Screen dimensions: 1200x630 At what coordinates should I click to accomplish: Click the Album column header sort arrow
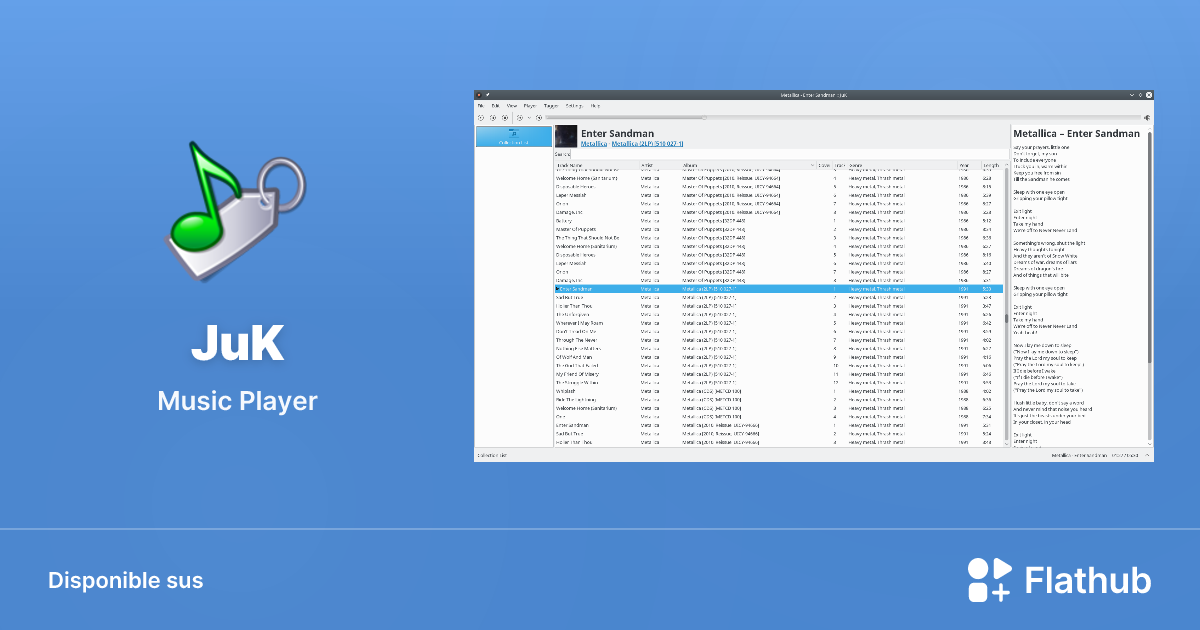(x=812, y=165)
